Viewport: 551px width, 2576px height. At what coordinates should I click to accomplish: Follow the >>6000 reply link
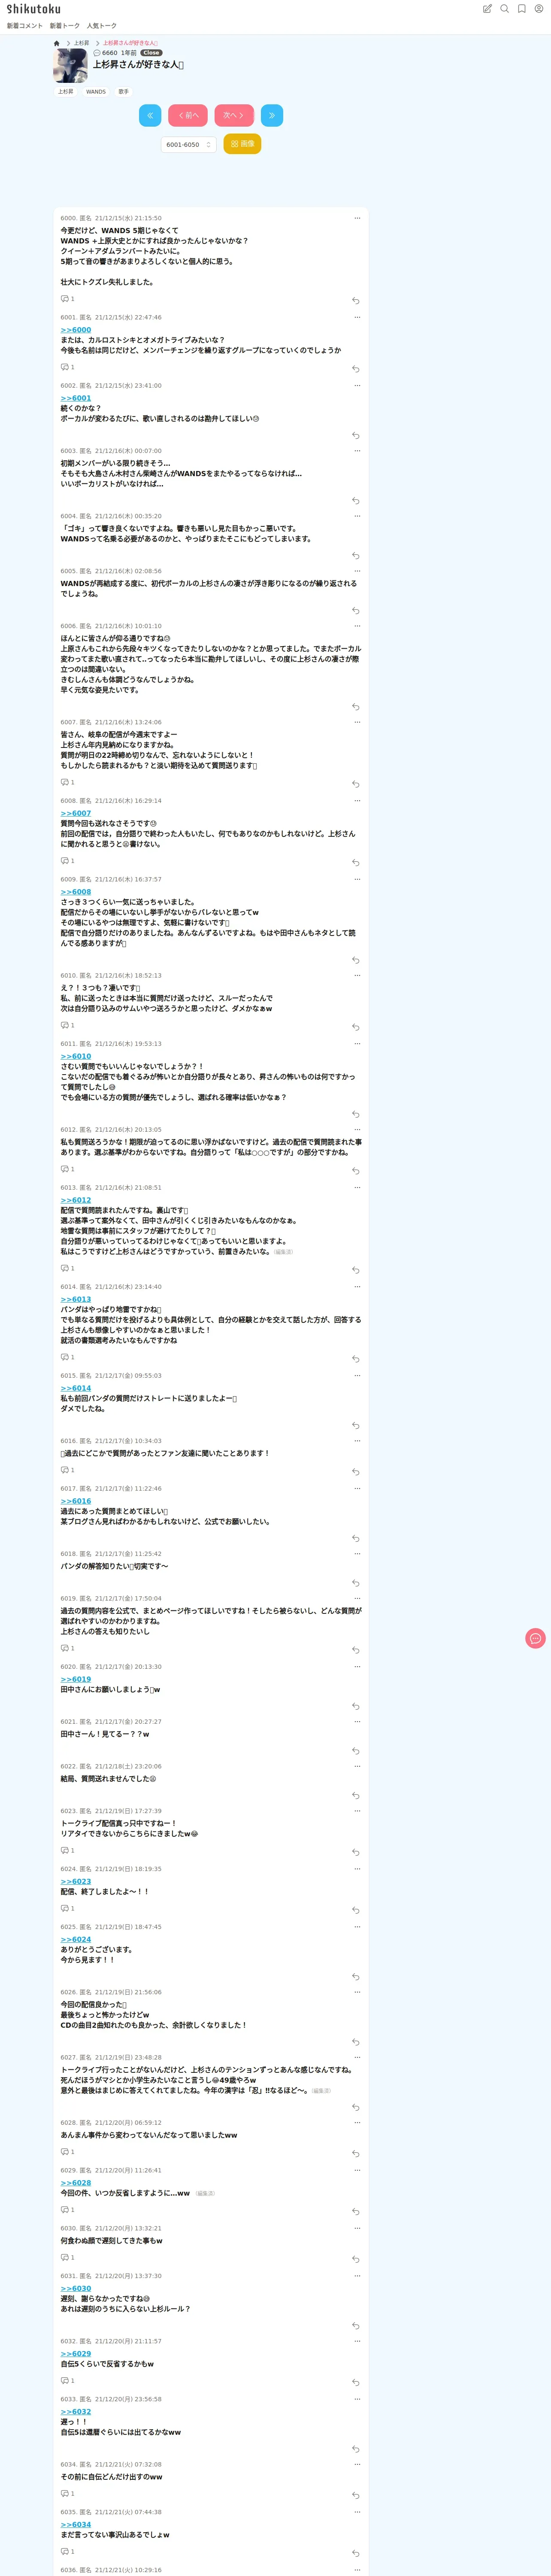(x=75, y=330)
